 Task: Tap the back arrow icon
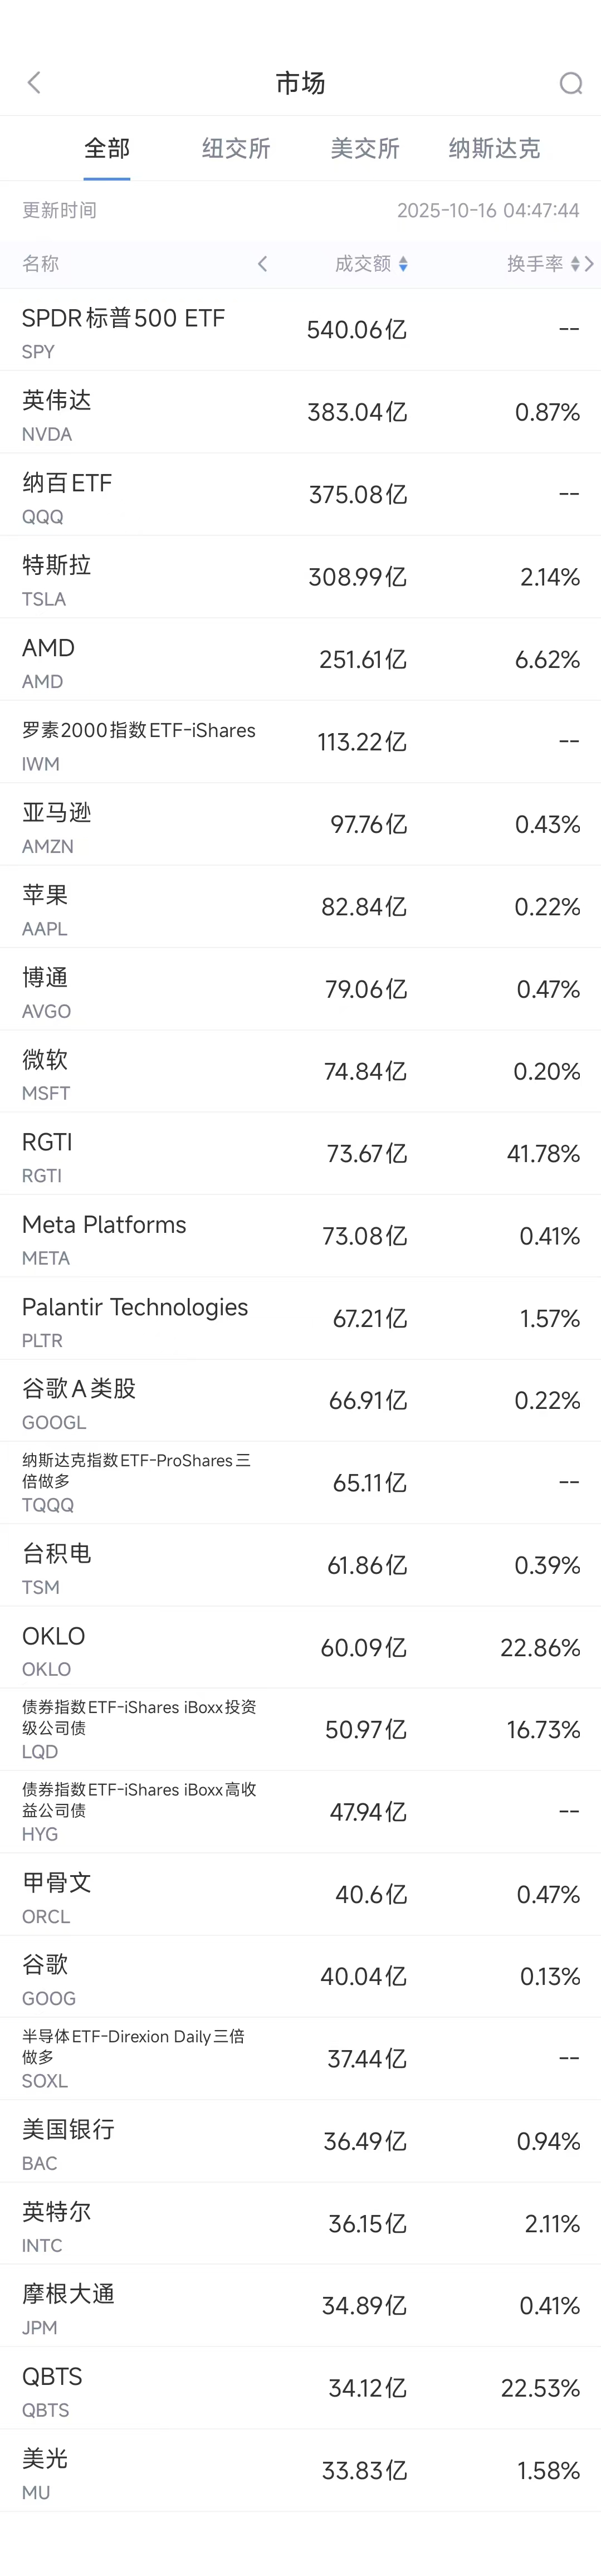(34, 83)
